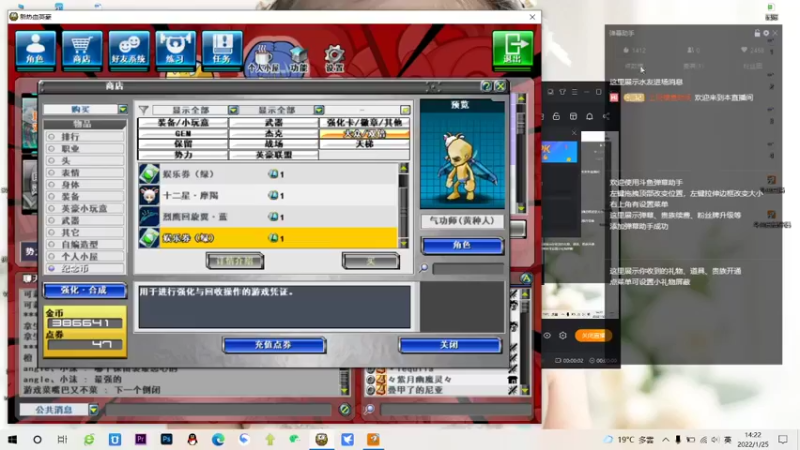Click the filter funnel icon in shop
The height and width of the screenshot is (450, 800).
(143, 110)
